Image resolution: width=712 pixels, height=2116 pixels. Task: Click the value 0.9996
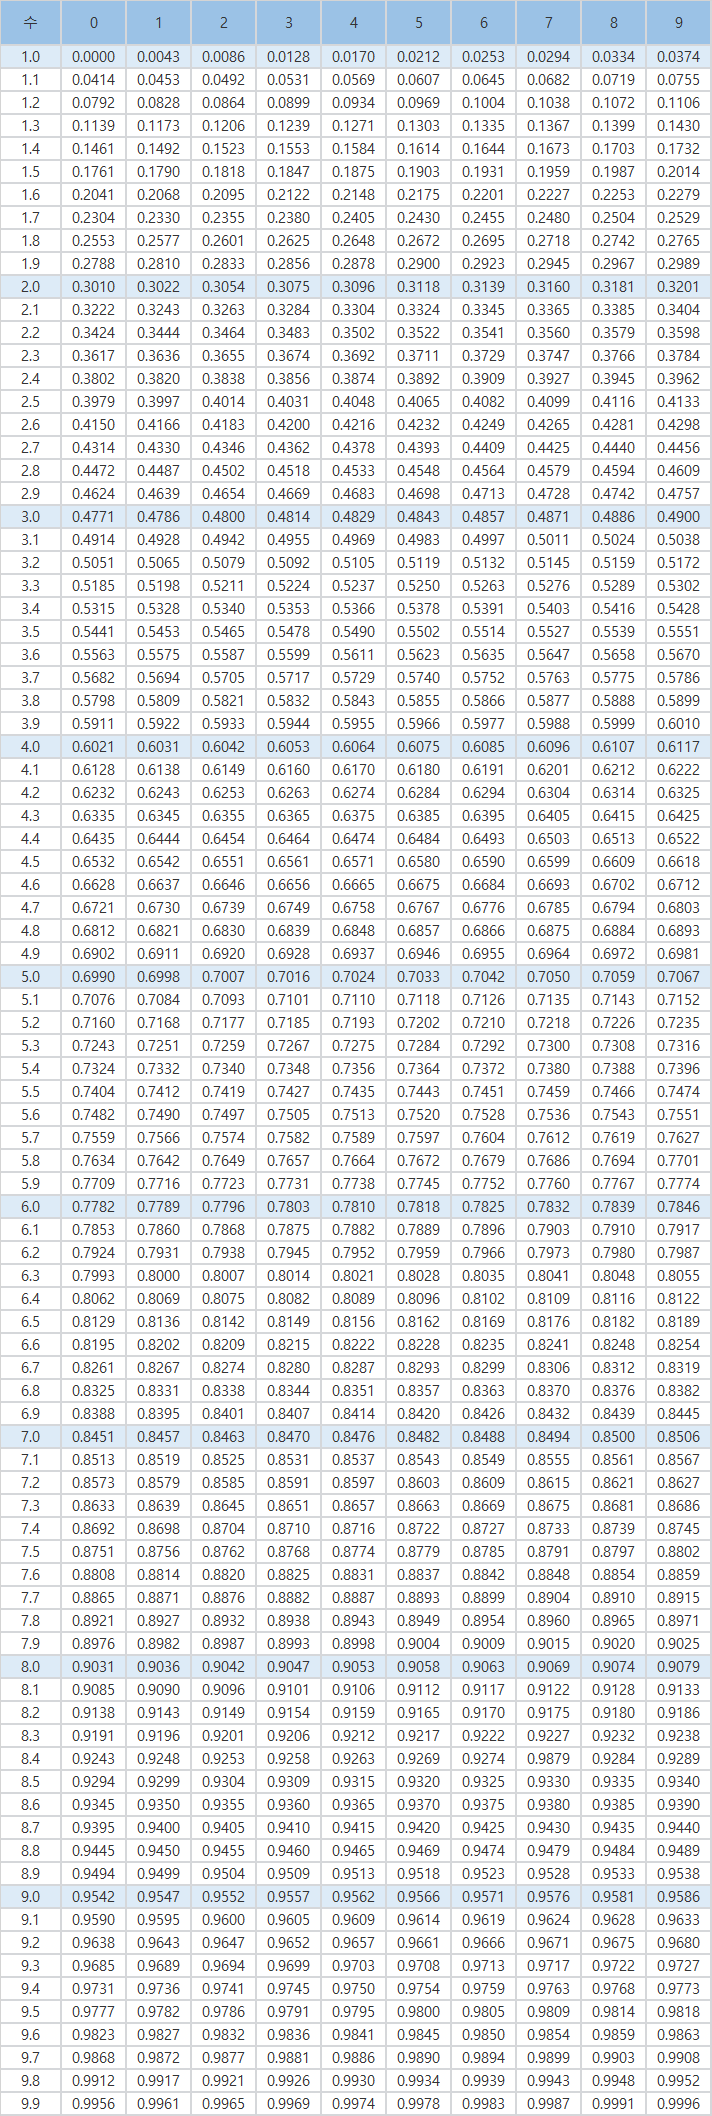pyautogui.click(x=679, y=2104)
